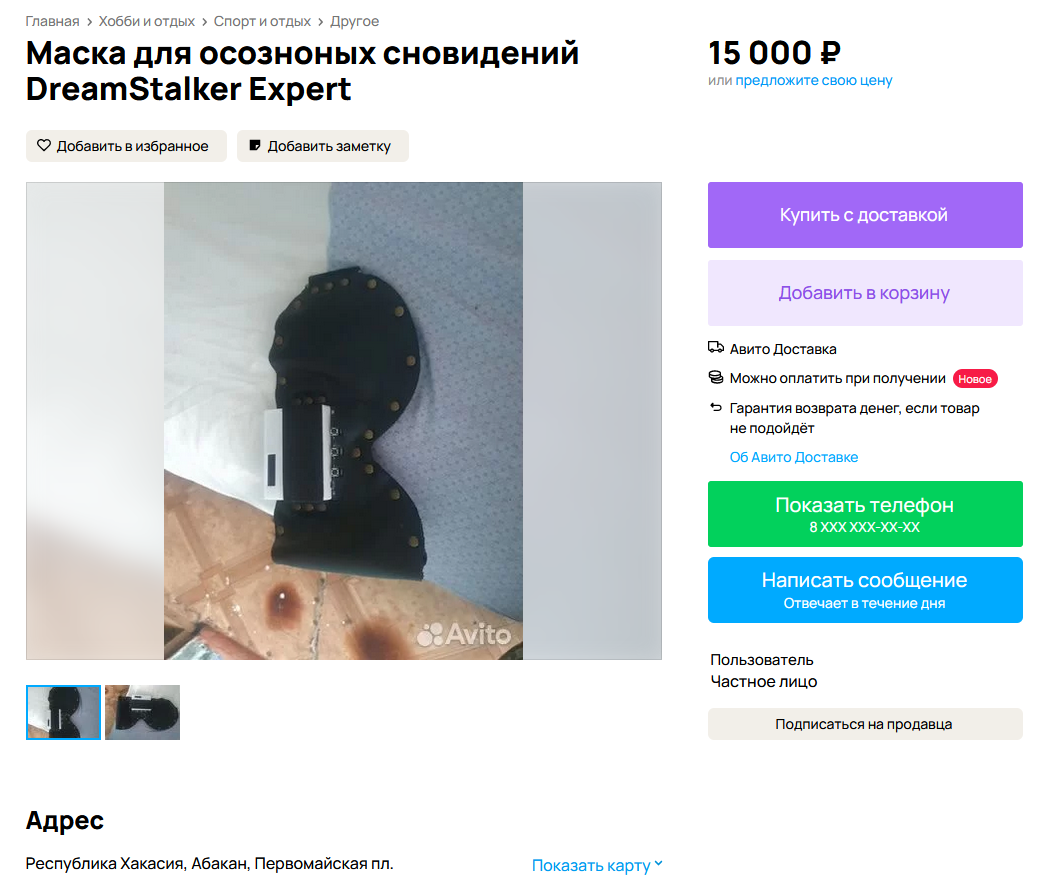Open Спорт и отдых breadcrumb category
Image resolution: width=1060 pixels, height=896 pixels.
coord(262,21)
